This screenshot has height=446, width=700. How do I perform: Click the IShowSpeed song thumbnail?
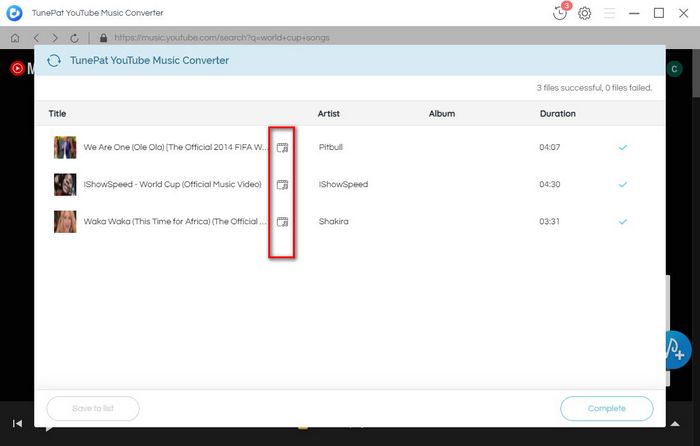point(65,184)
